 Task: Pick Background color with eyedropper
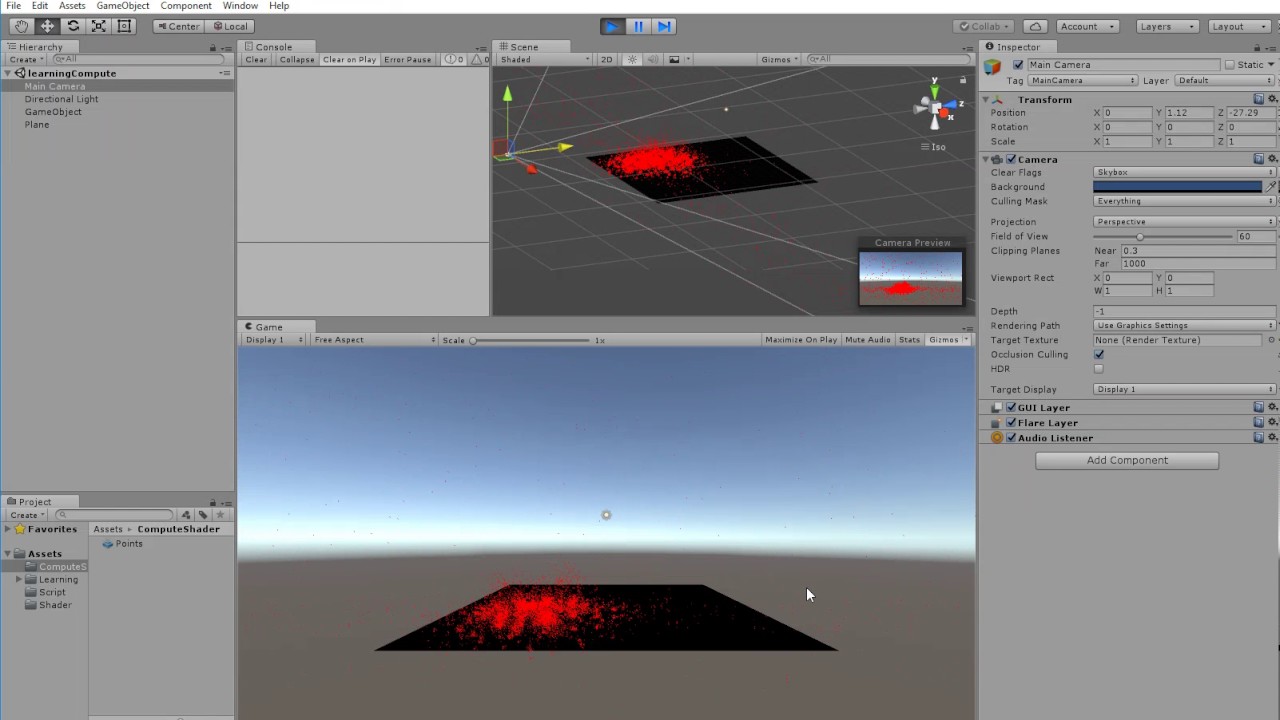tap(1271, 187)
